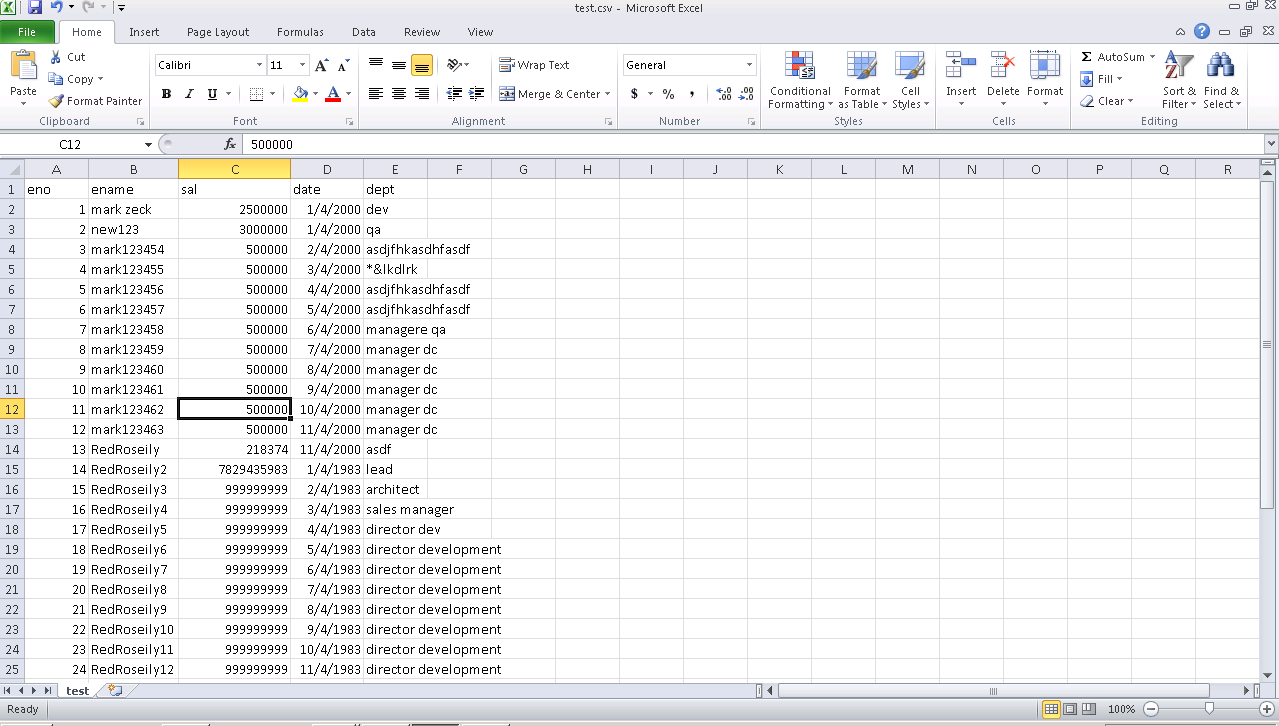The height and width of the screenshot is (726, 1279).
Task: Open Excel Help question mark icon
Action: (x=1203, y=32)
